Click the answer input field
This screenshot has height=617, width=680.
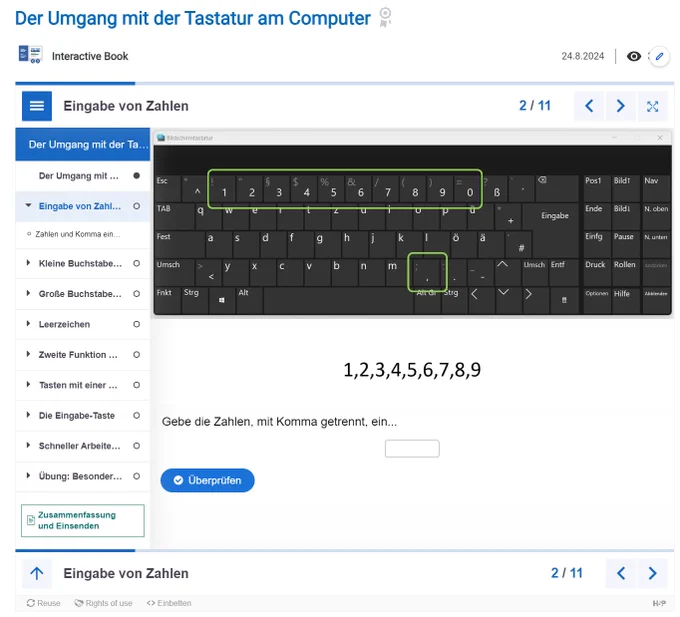tap(412, 448)
